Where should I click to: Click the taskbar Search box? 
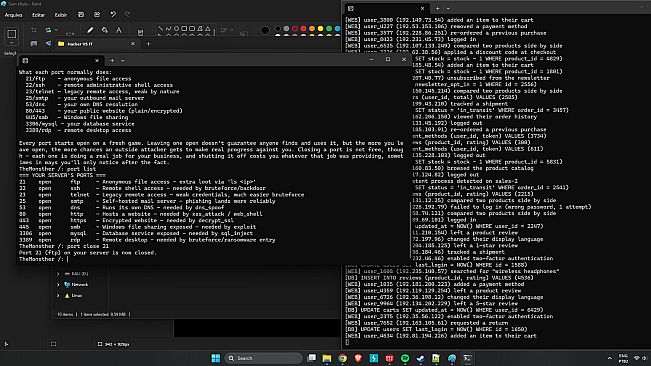click(x=264, y=358)
